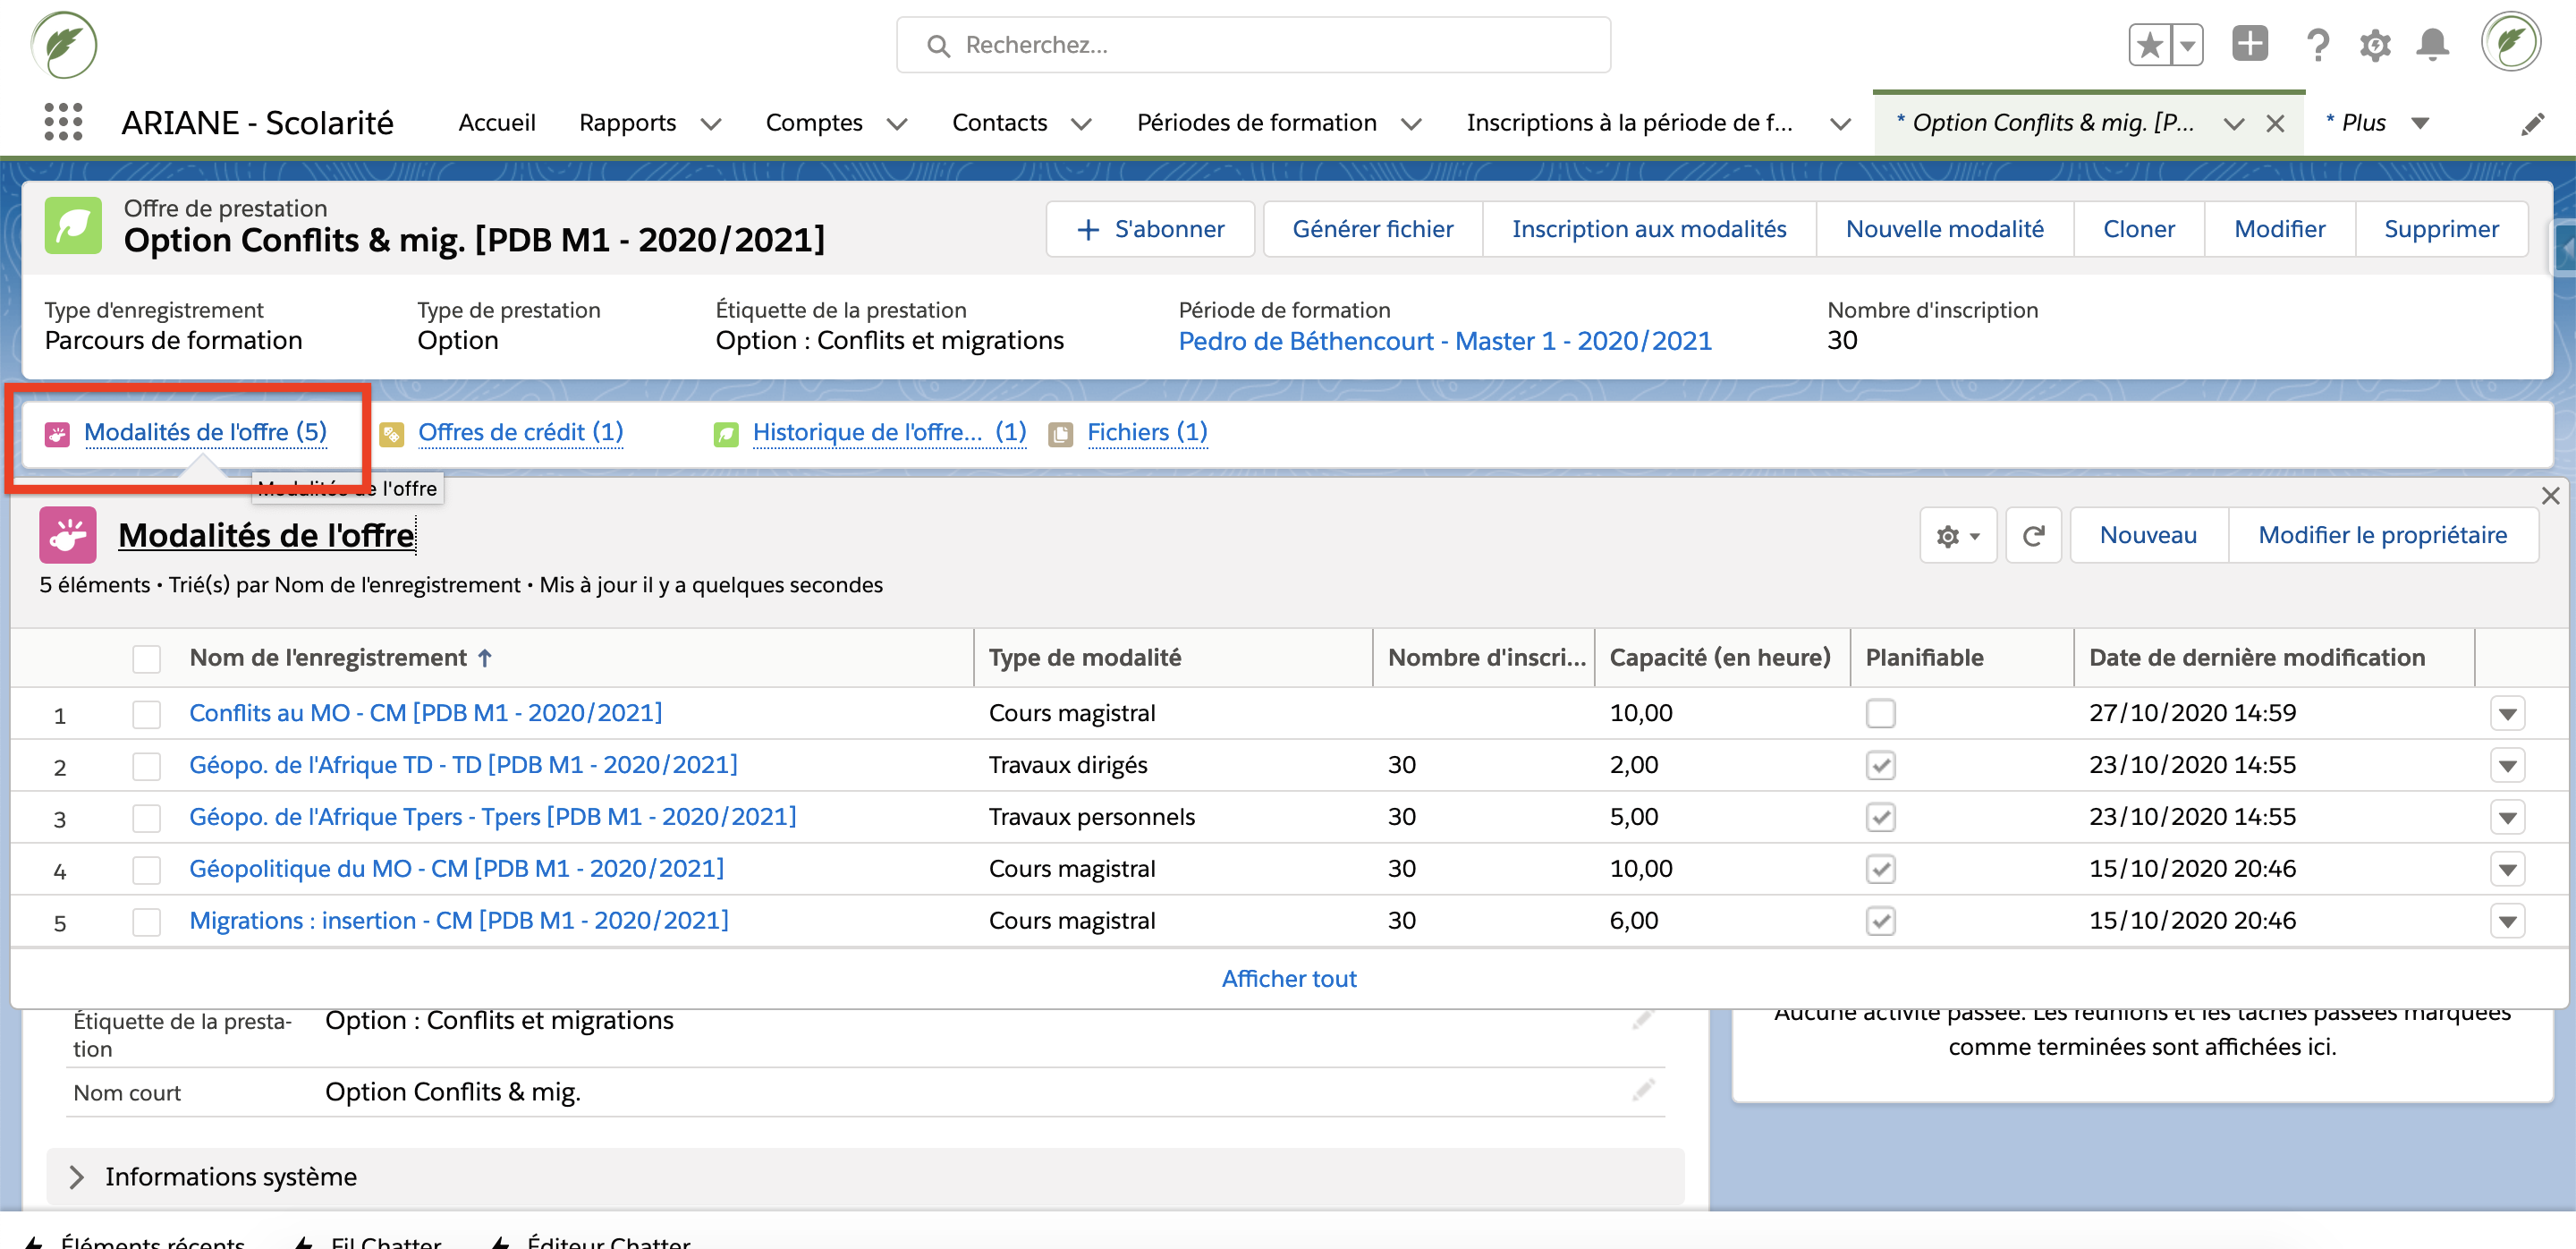Select the Conflits au MO row checkbox
The width and height of the screenshot is (2576, 1249).
tap(147, 714)
